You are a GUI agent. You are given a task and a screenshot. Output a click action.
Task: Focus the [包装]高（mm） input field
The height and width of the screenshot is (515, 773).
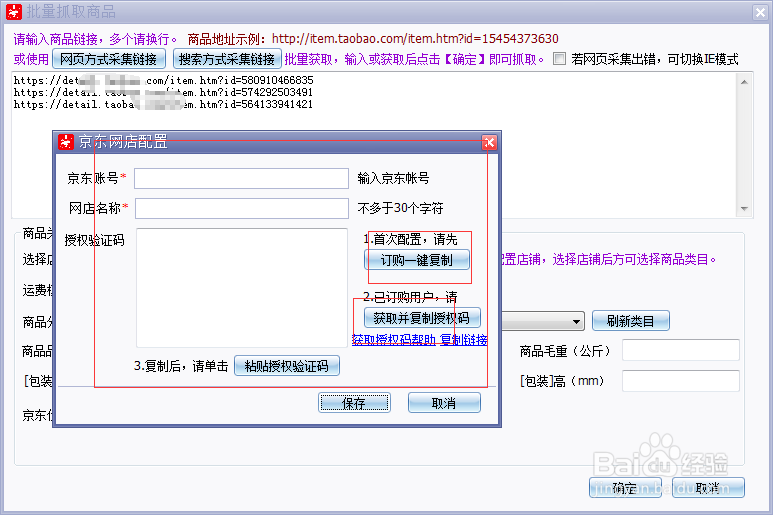[x=680, y=381]
